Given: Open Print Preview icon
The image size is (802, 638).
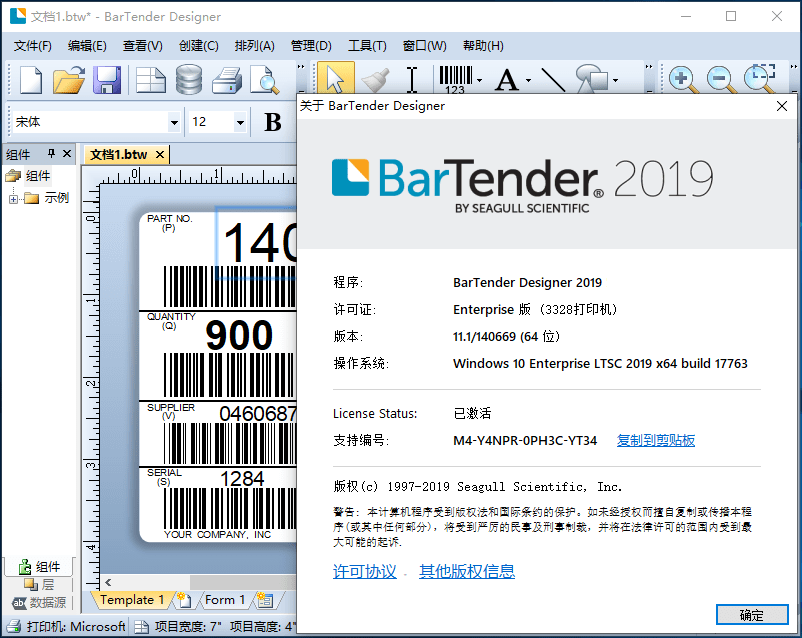Looking at the screenshot, I should point(265,80).
